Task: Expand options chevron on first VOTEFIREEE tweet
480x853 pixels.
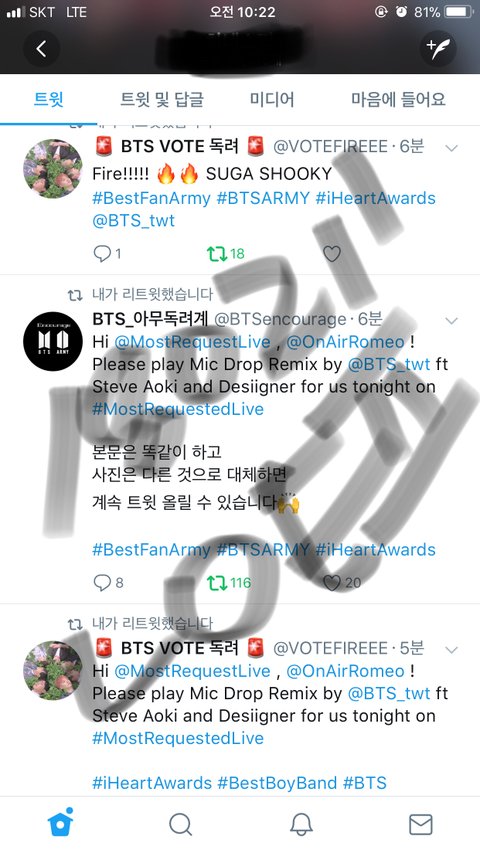Action: (x=452, y=148)
